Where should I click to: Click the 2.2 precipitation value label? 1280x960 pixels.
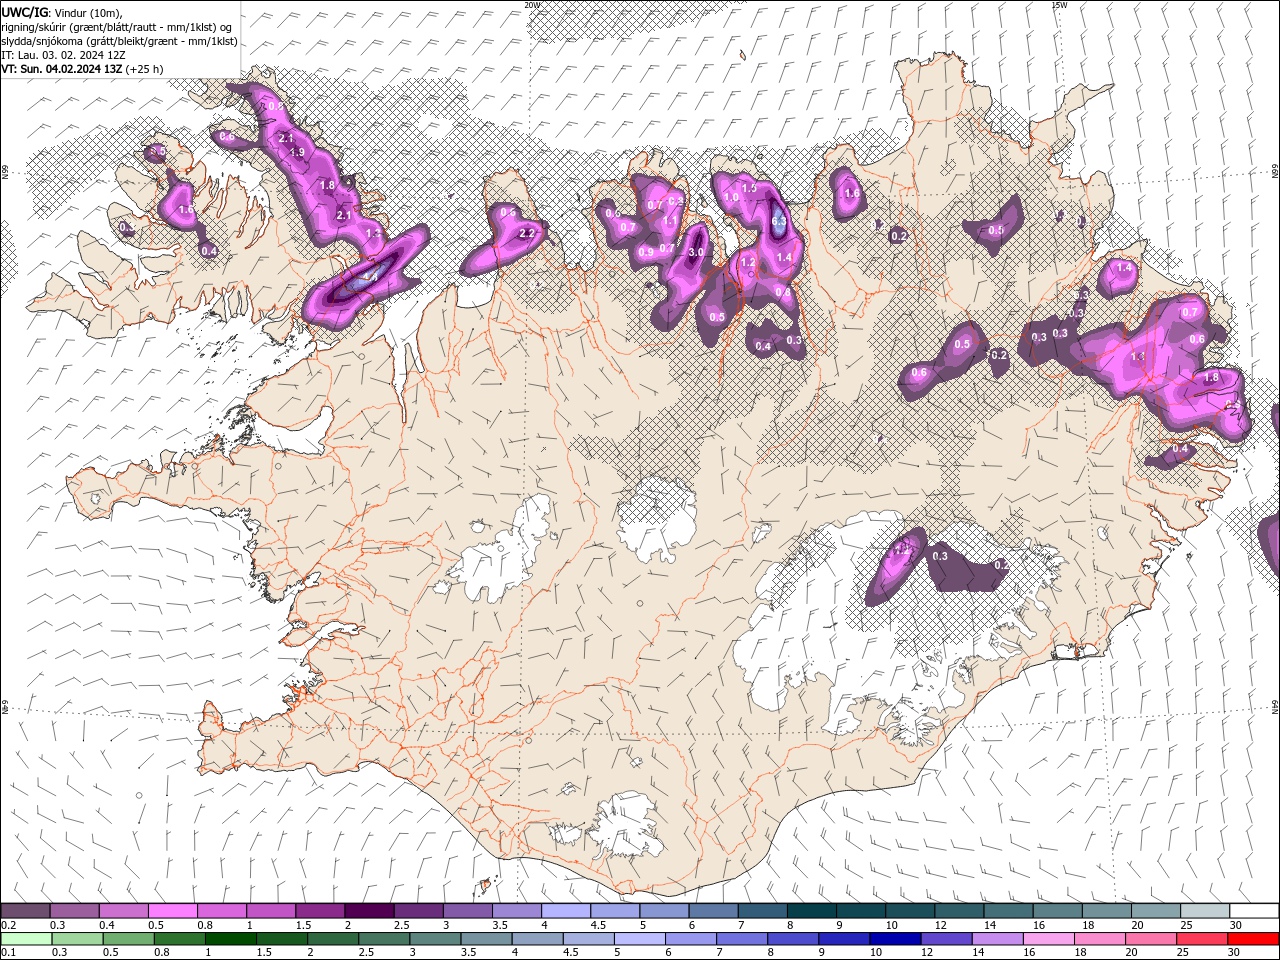528,233
